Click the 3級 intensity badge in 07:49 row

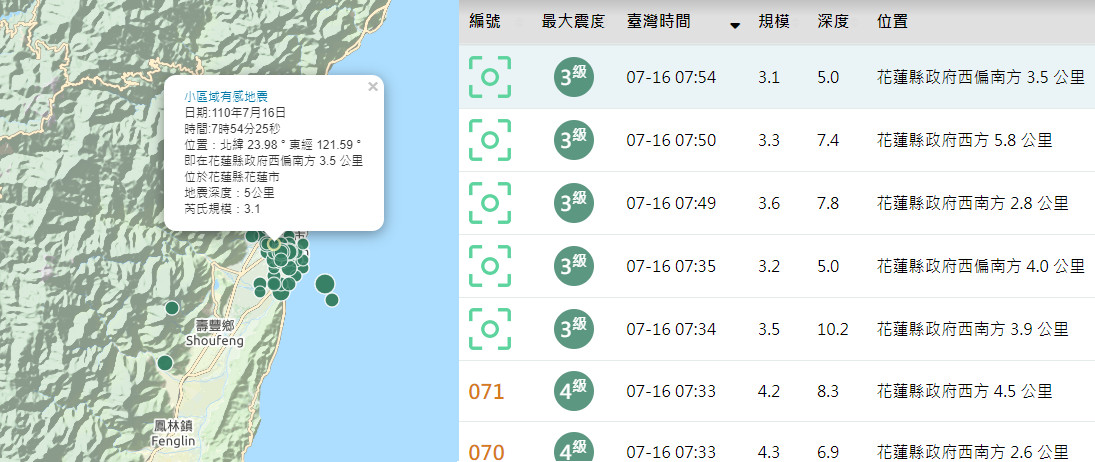coord(574,203)
